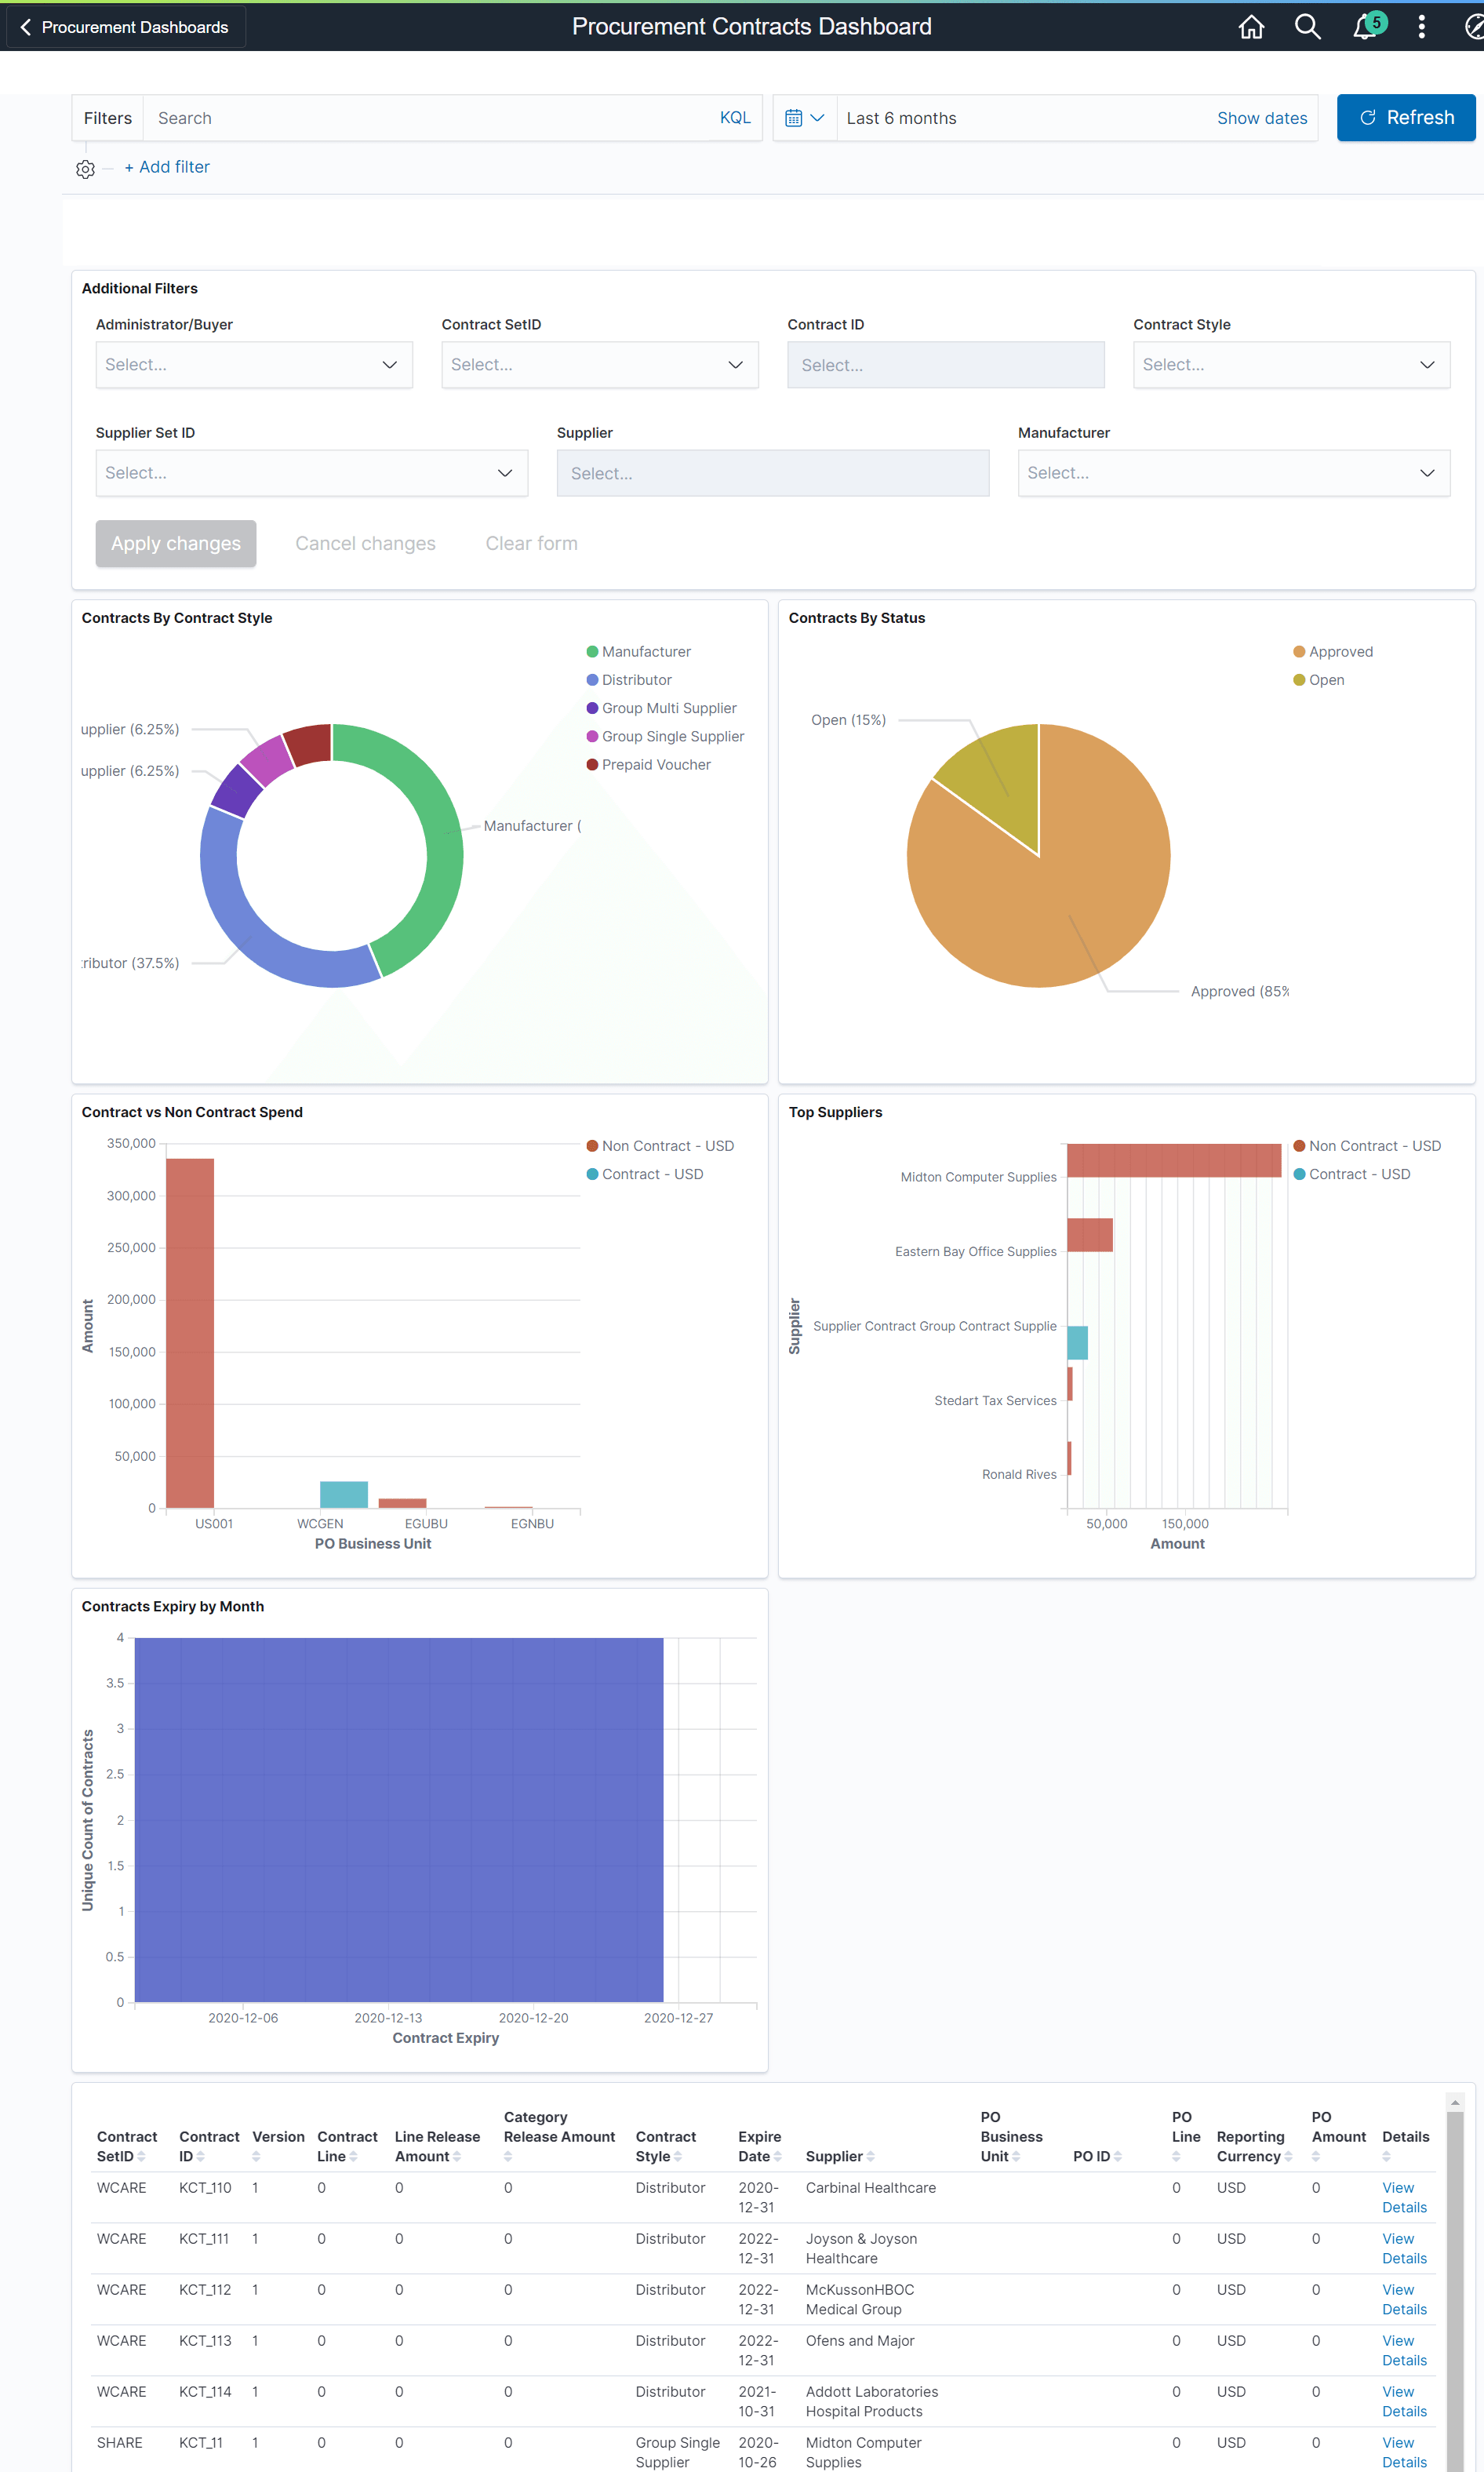Open the Manufacturer dropdown
Viewport: 1484px width, 2472px height.
point(1233,472)
